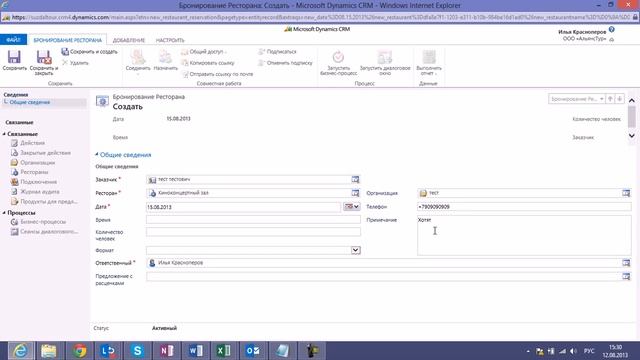Viewport: 640px width, 360px height.
Task: Click the Телефон input field
Action: point(524,207)
